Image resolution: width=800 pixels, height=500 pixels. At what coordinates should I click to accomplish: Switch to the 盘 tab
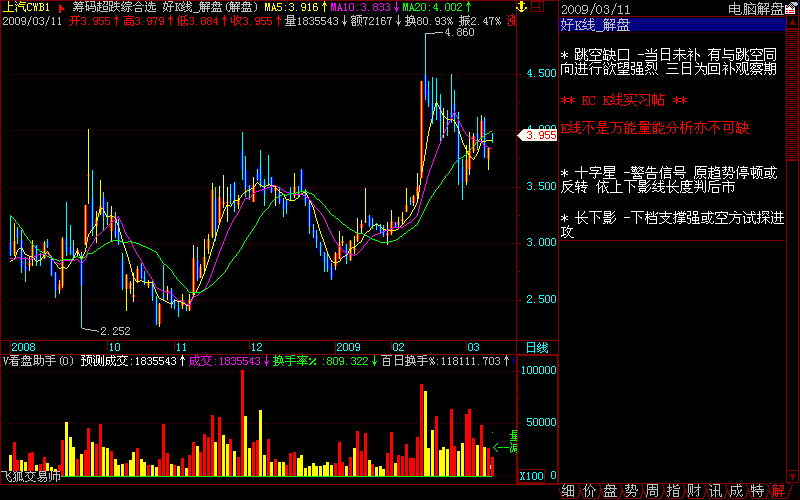[x=610, y=491]
